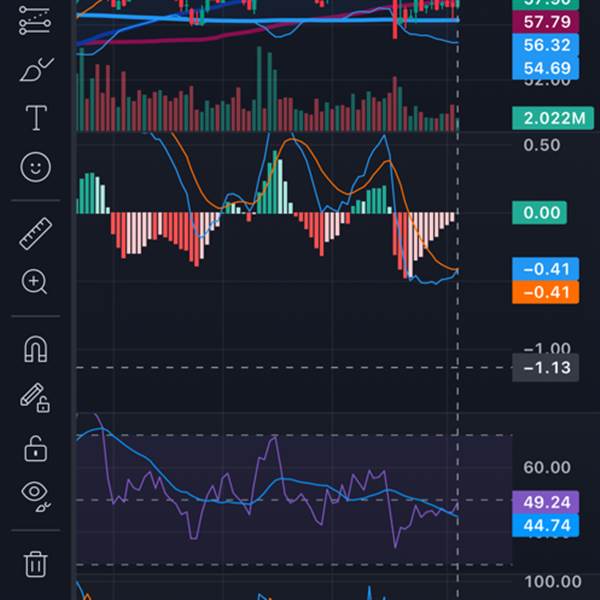Click the 54.69 blue price label

click(x=546, y=68)
